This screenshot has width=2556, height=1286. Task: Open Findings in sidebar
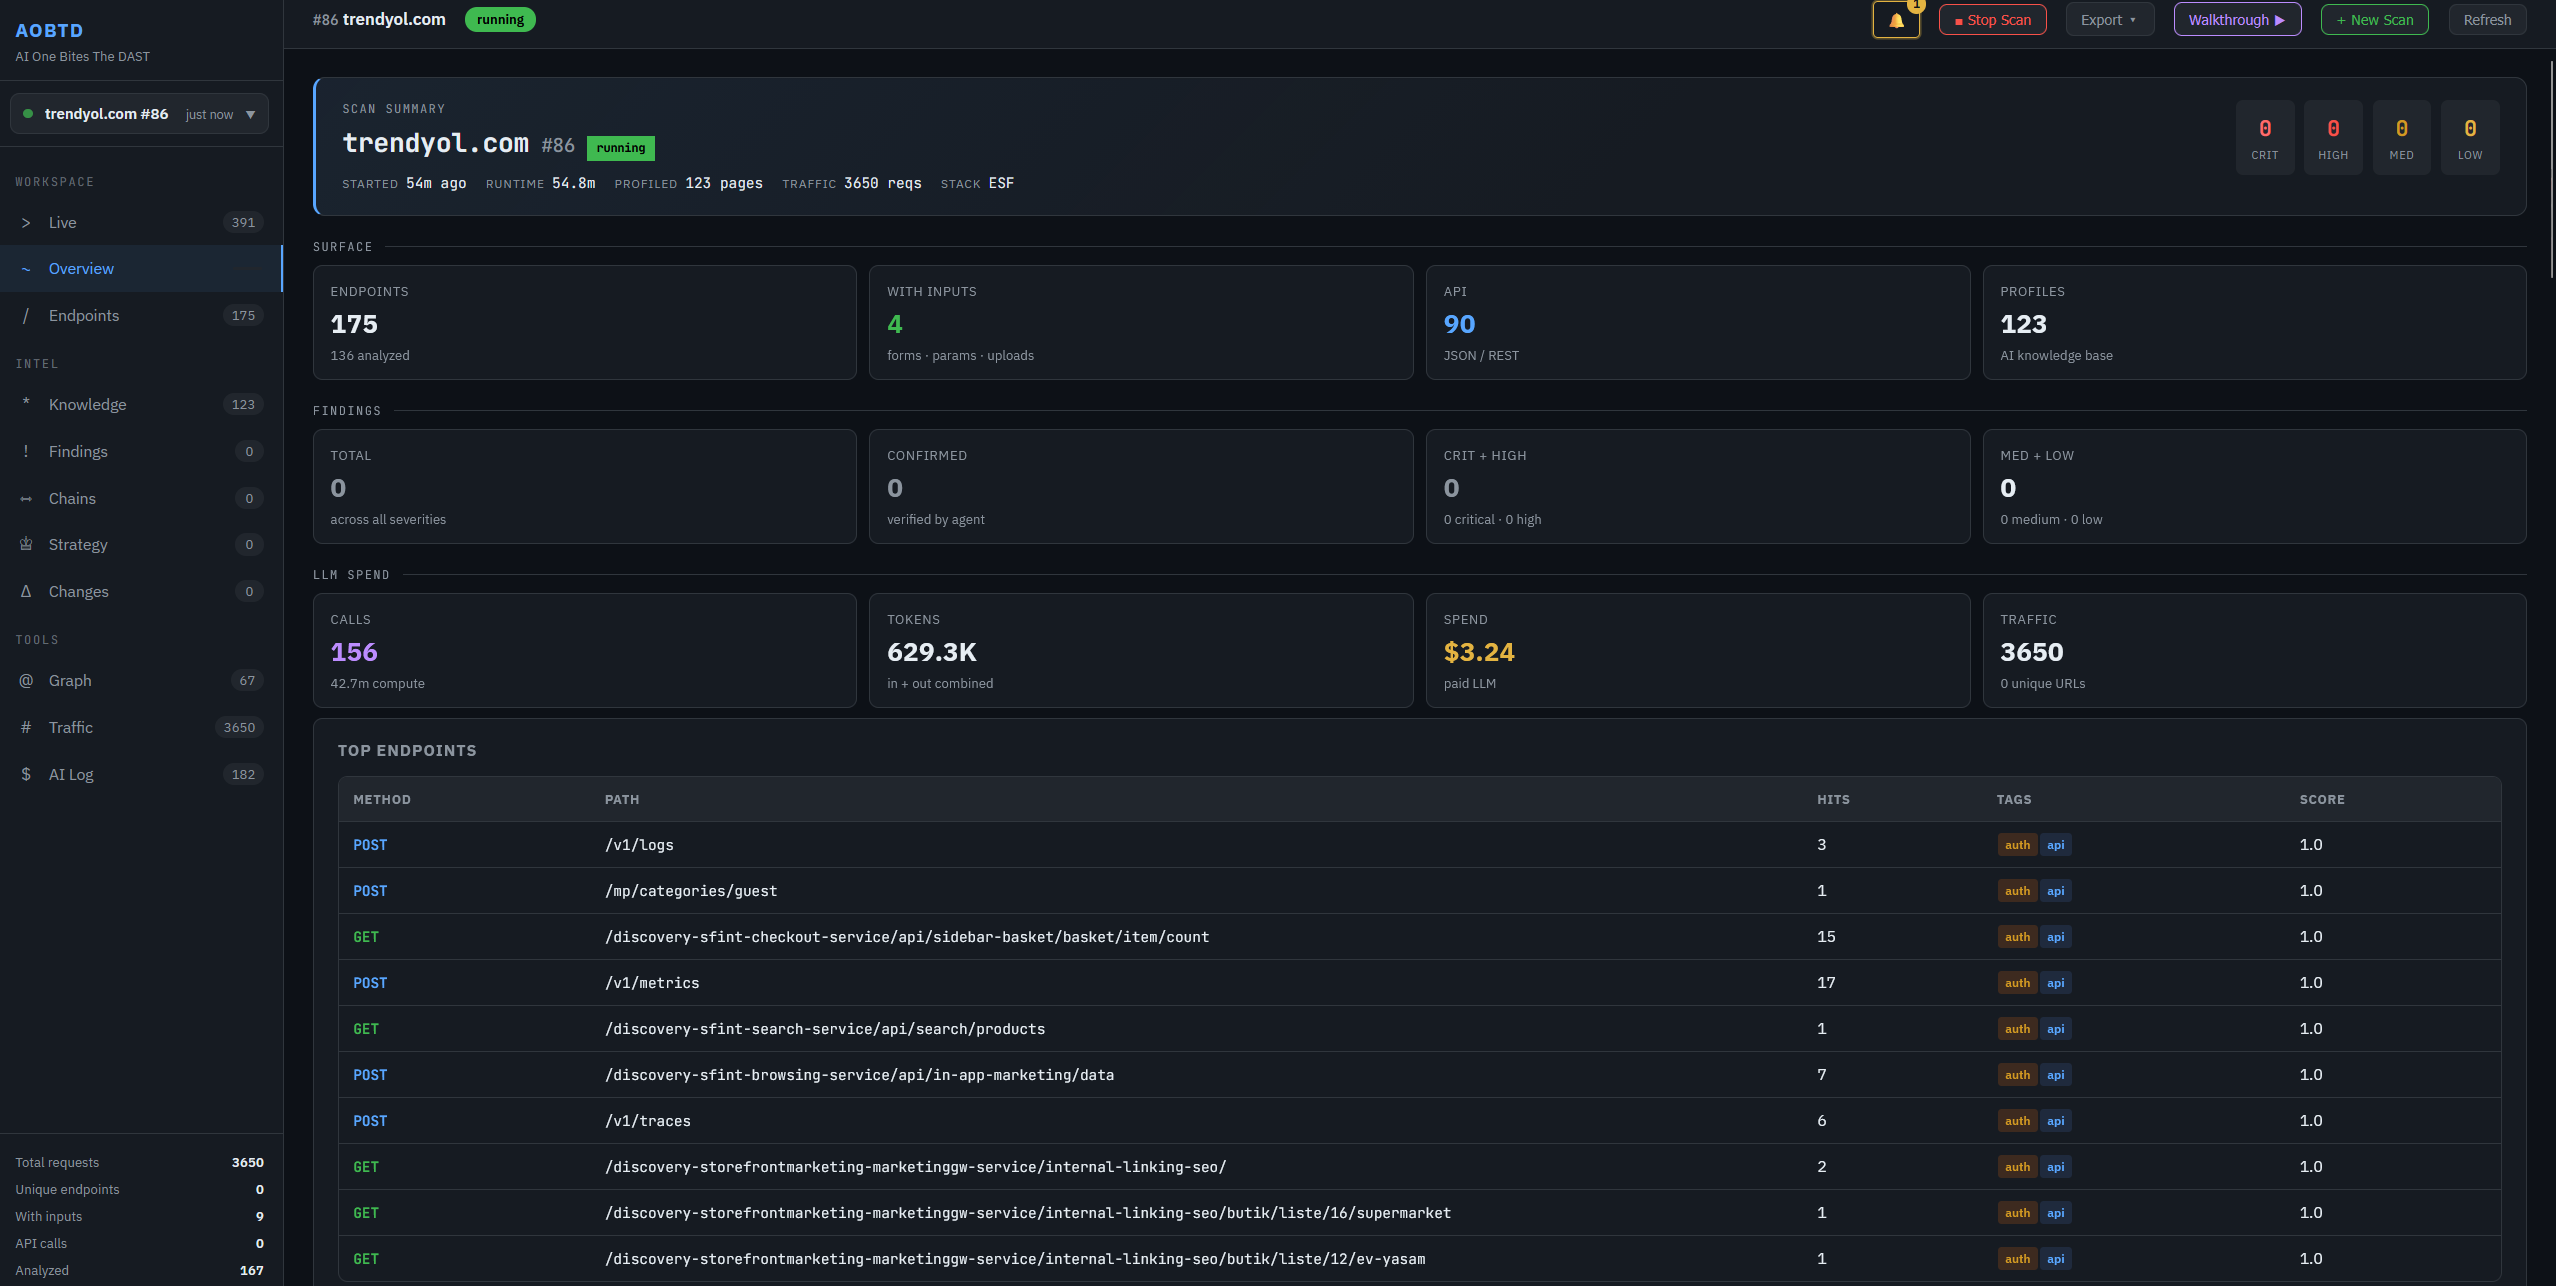coord(141,451)
